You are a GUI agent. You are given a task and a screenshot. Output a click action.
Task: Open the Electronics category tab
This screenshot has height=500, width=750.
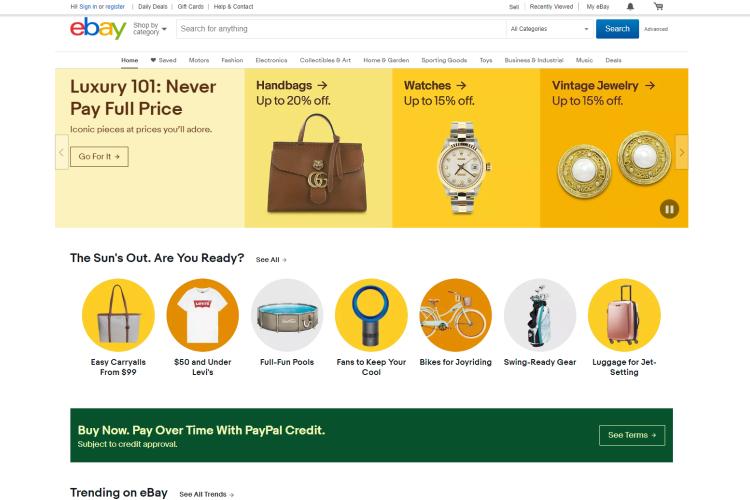tap(271, 60)
